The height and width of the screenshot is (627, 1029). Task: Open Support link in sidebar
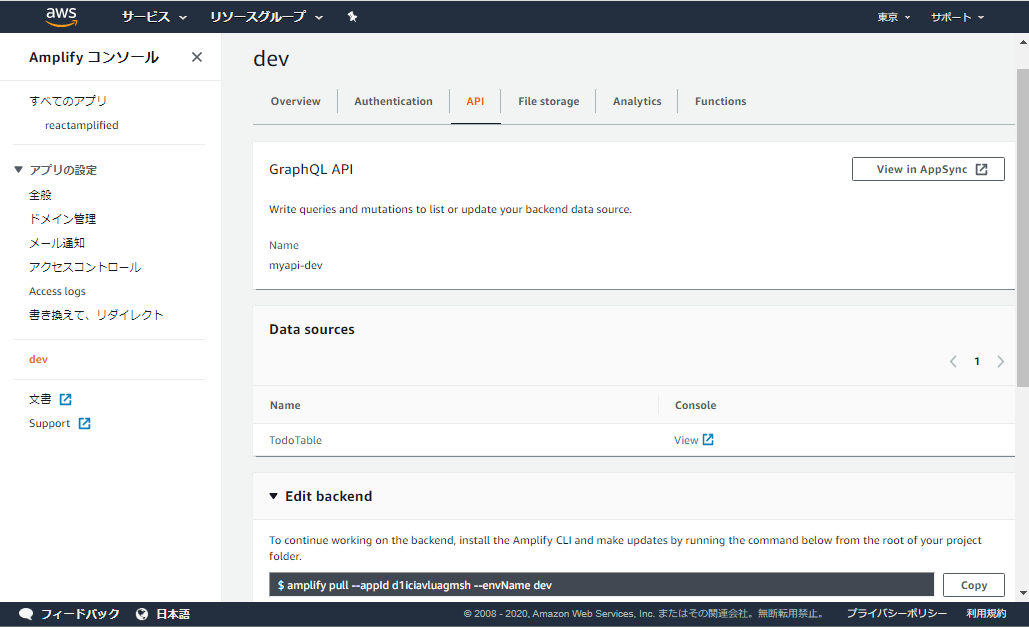tap(49, 423)
